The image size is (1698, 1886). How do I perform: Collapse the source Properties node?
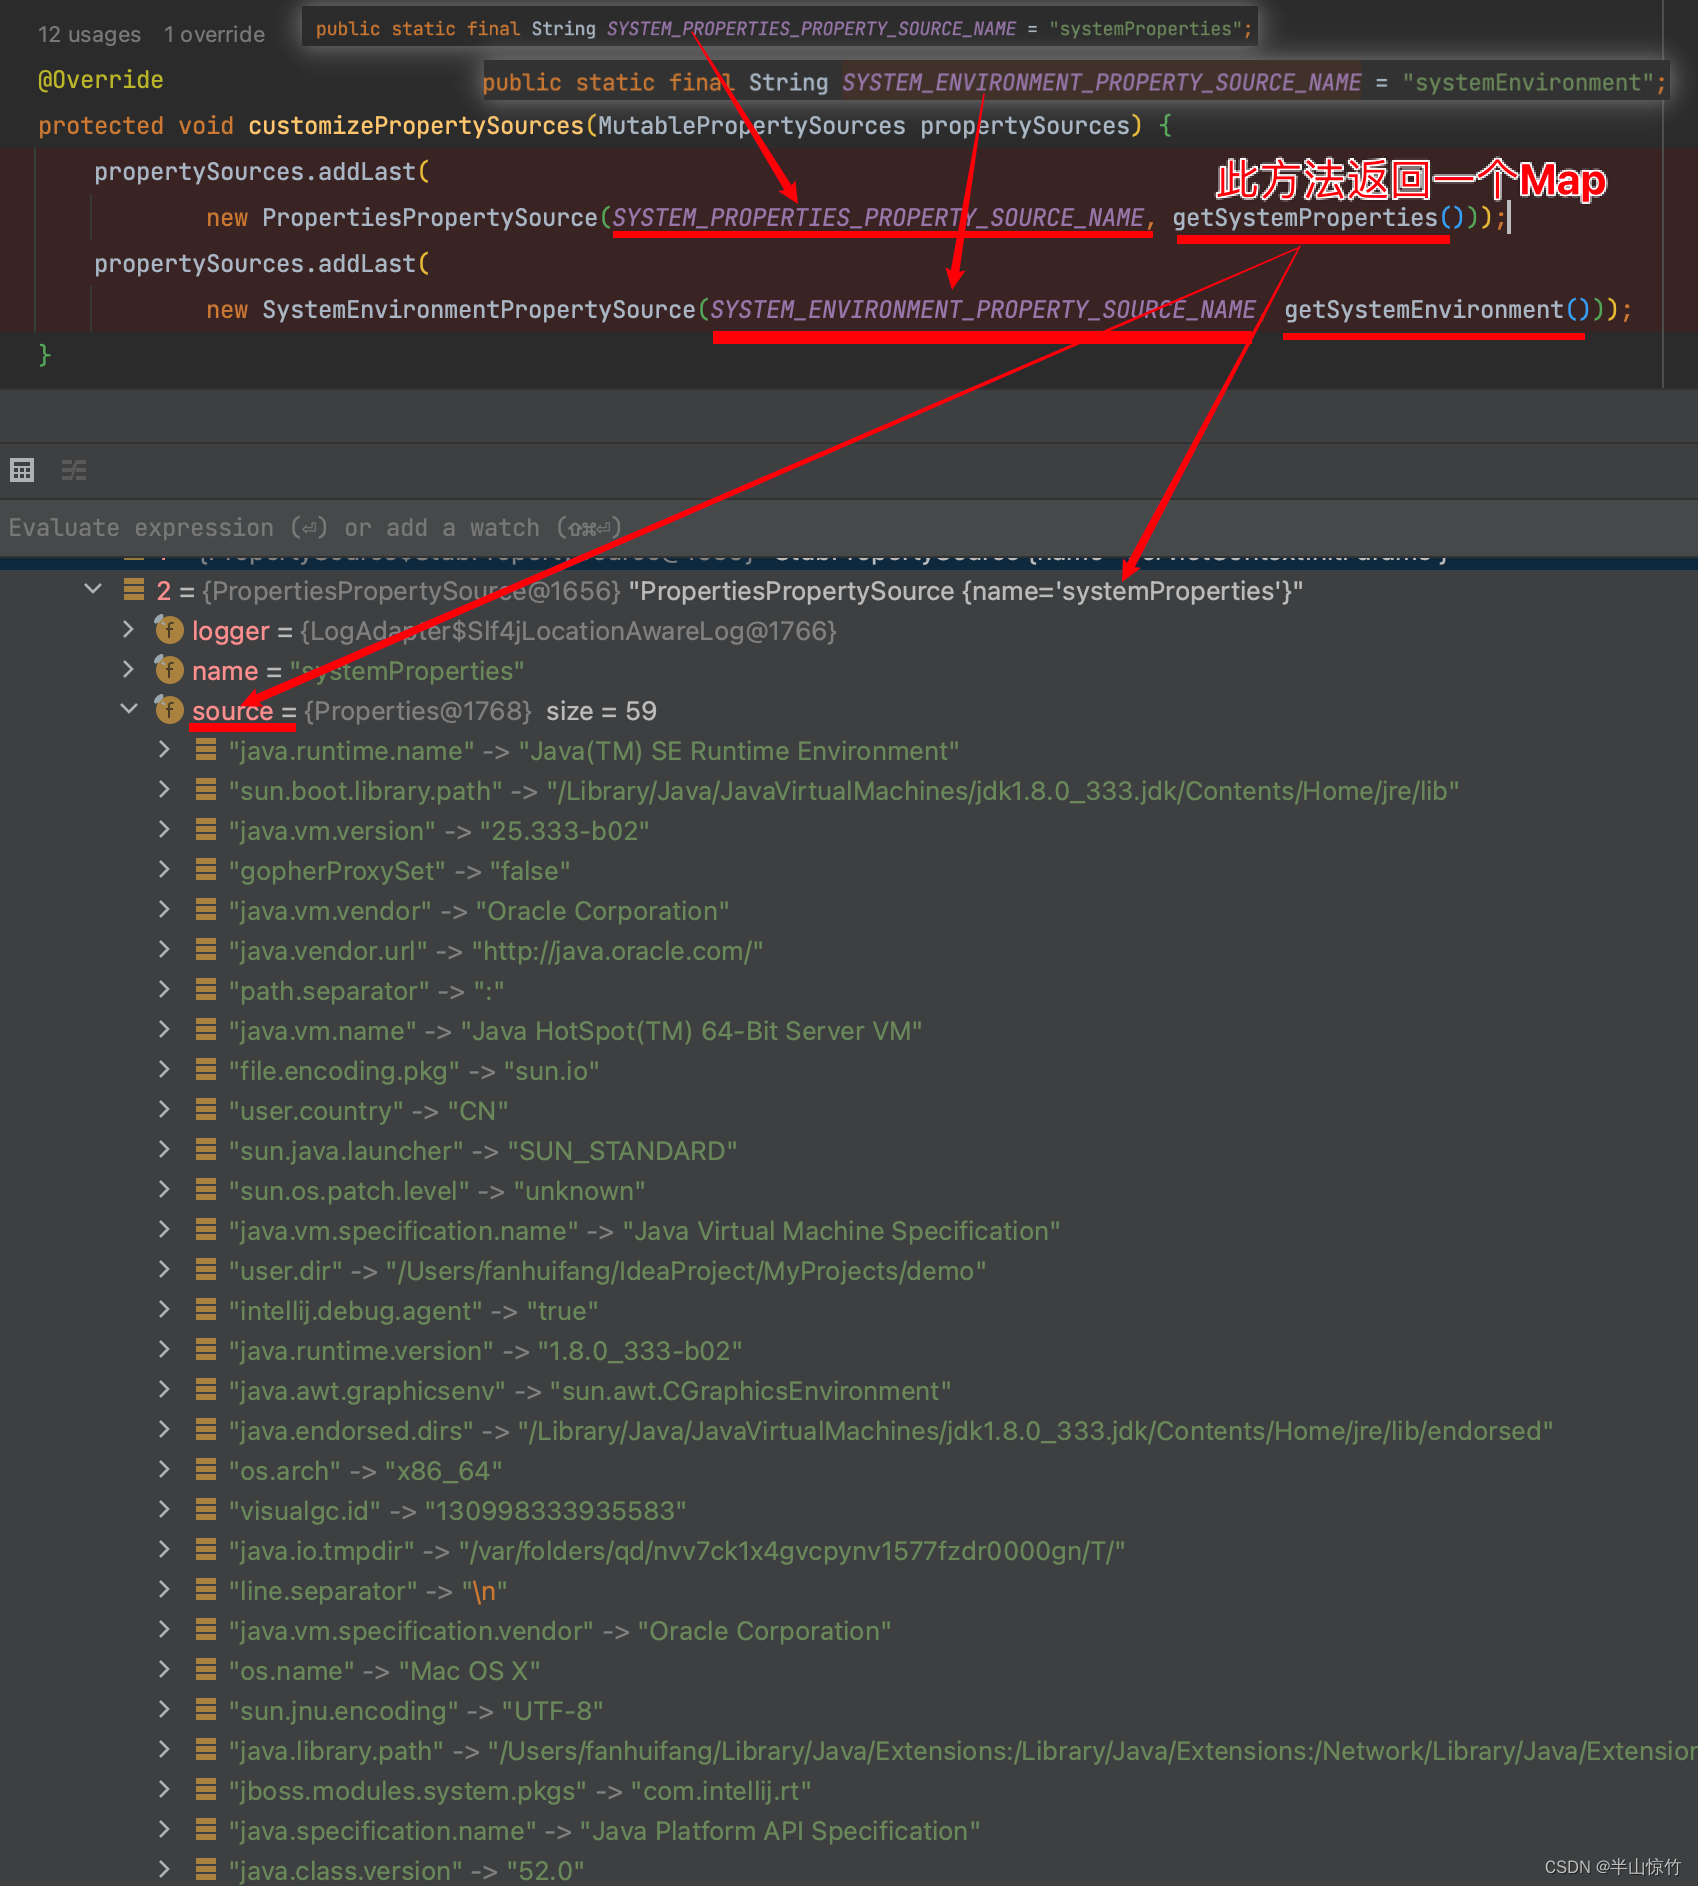coord(128,710)
